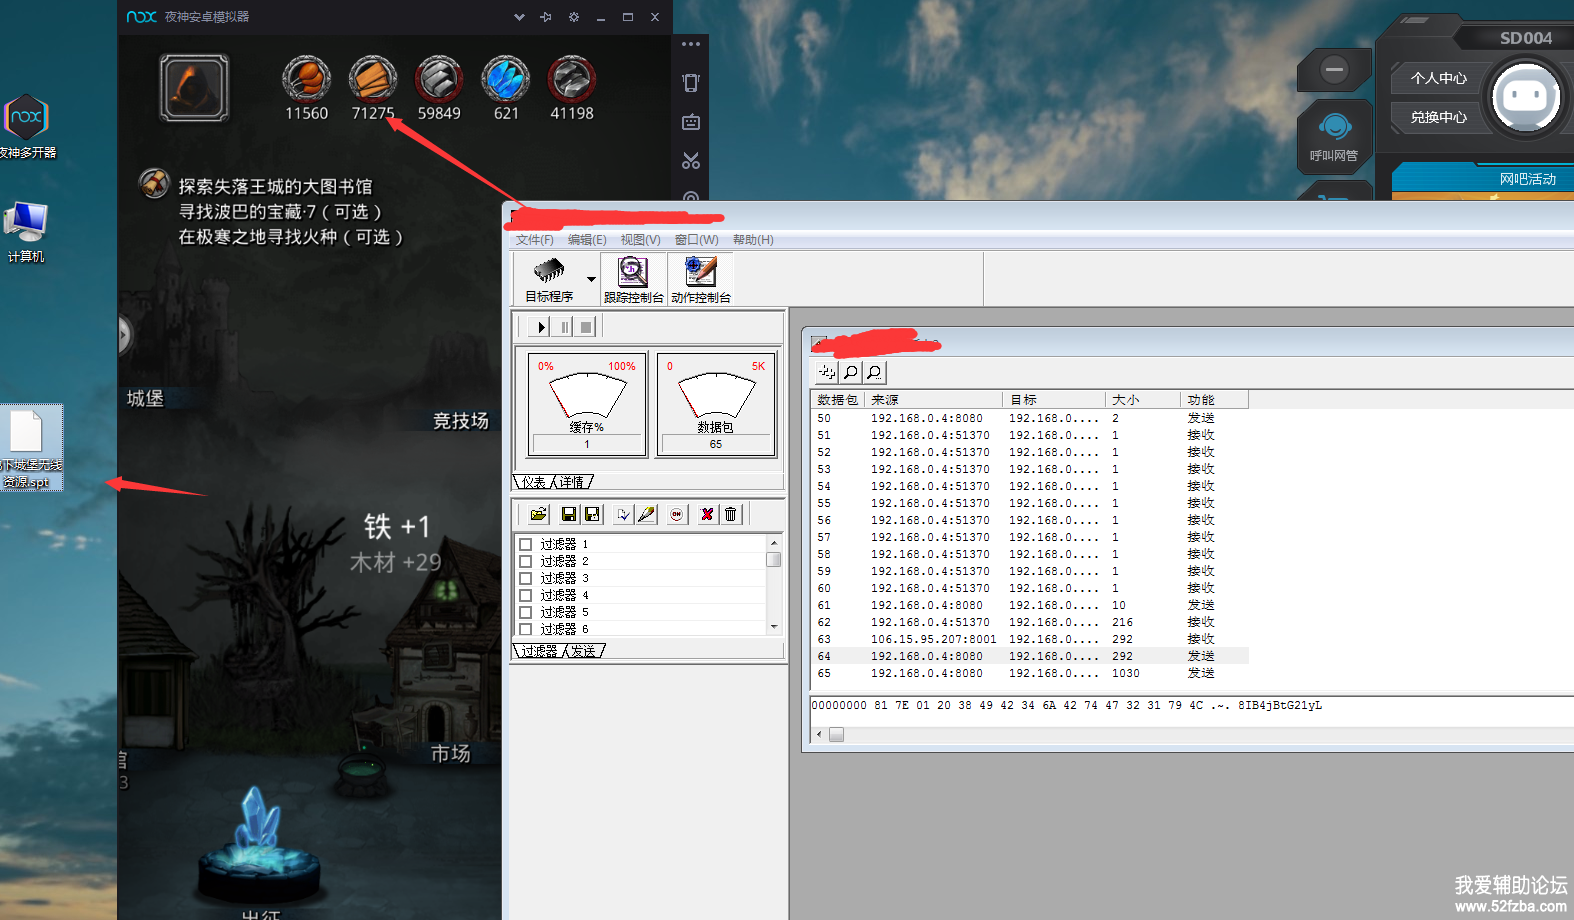1574x920 pixels.
Task: Enable checkbox for 过滤器 5
Action: [525, 612]
